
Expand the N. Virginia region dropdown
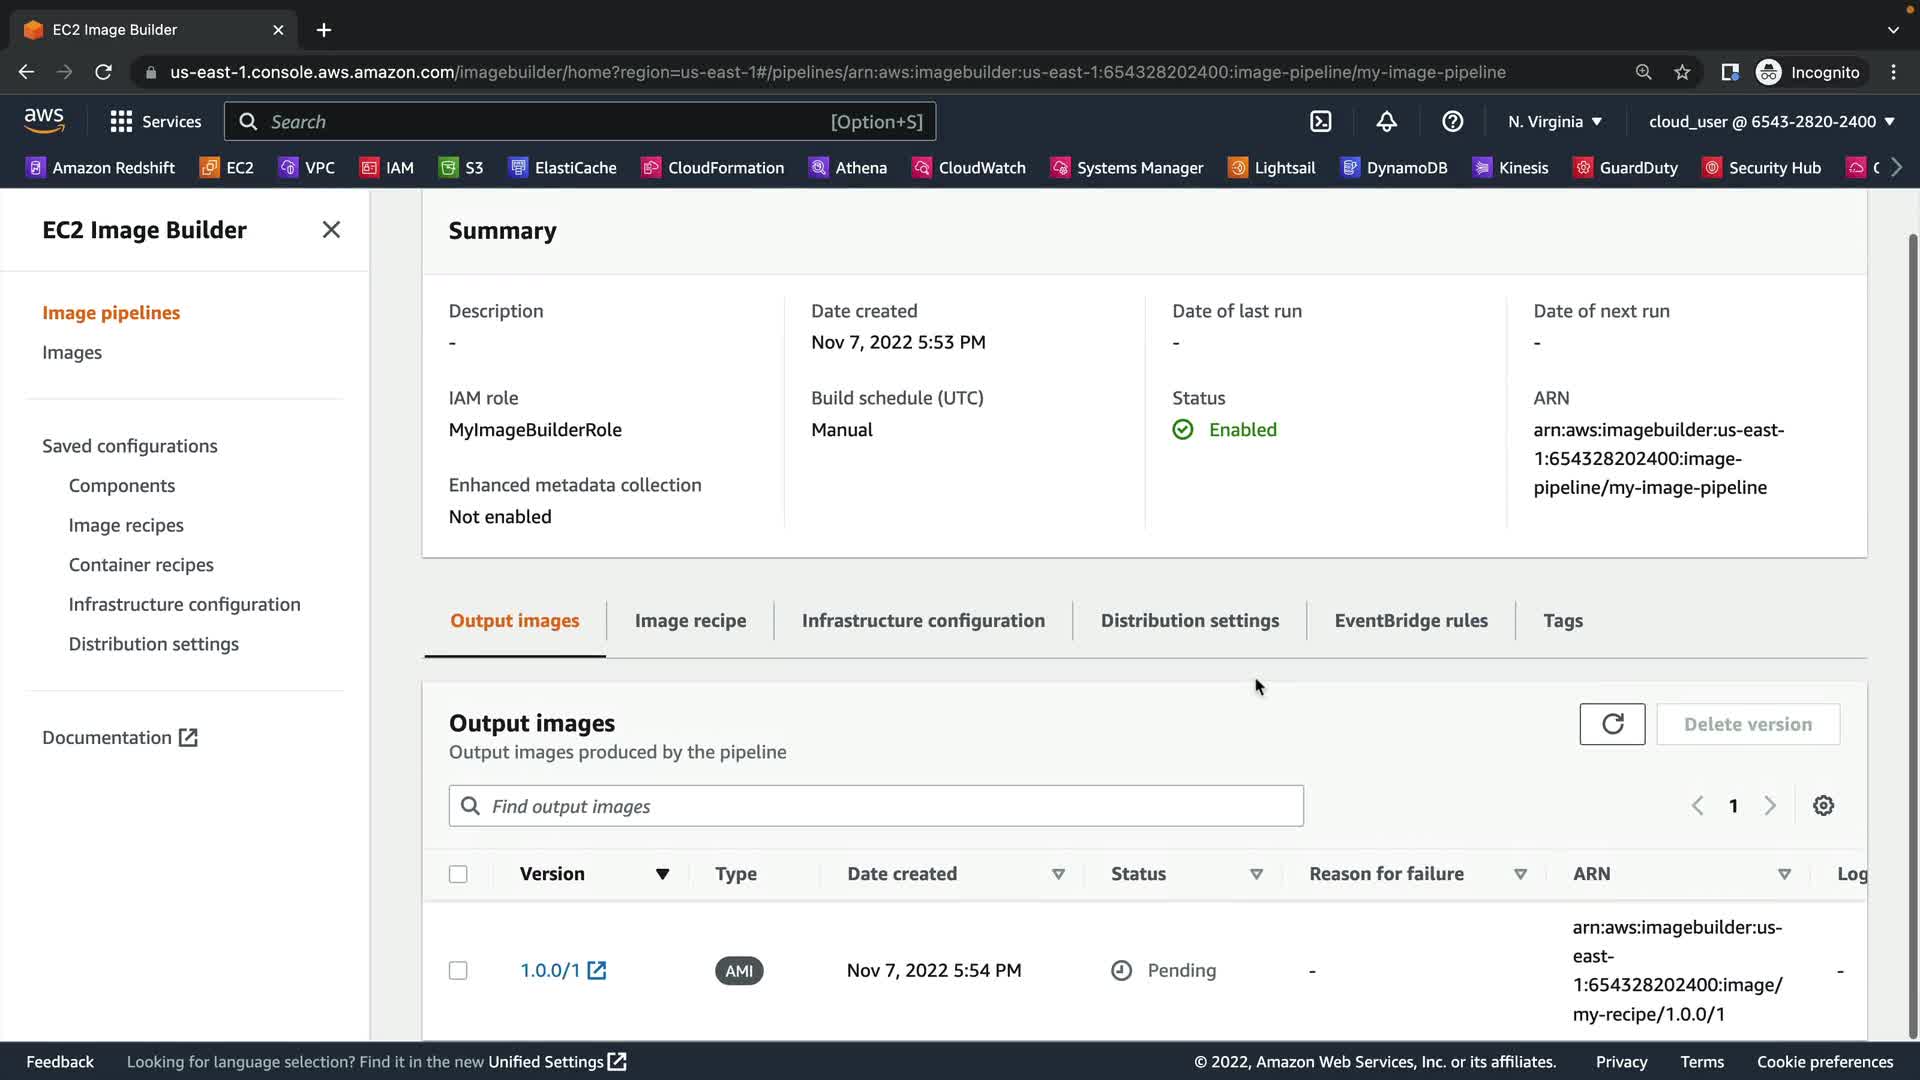click(x=1555, y=122)
